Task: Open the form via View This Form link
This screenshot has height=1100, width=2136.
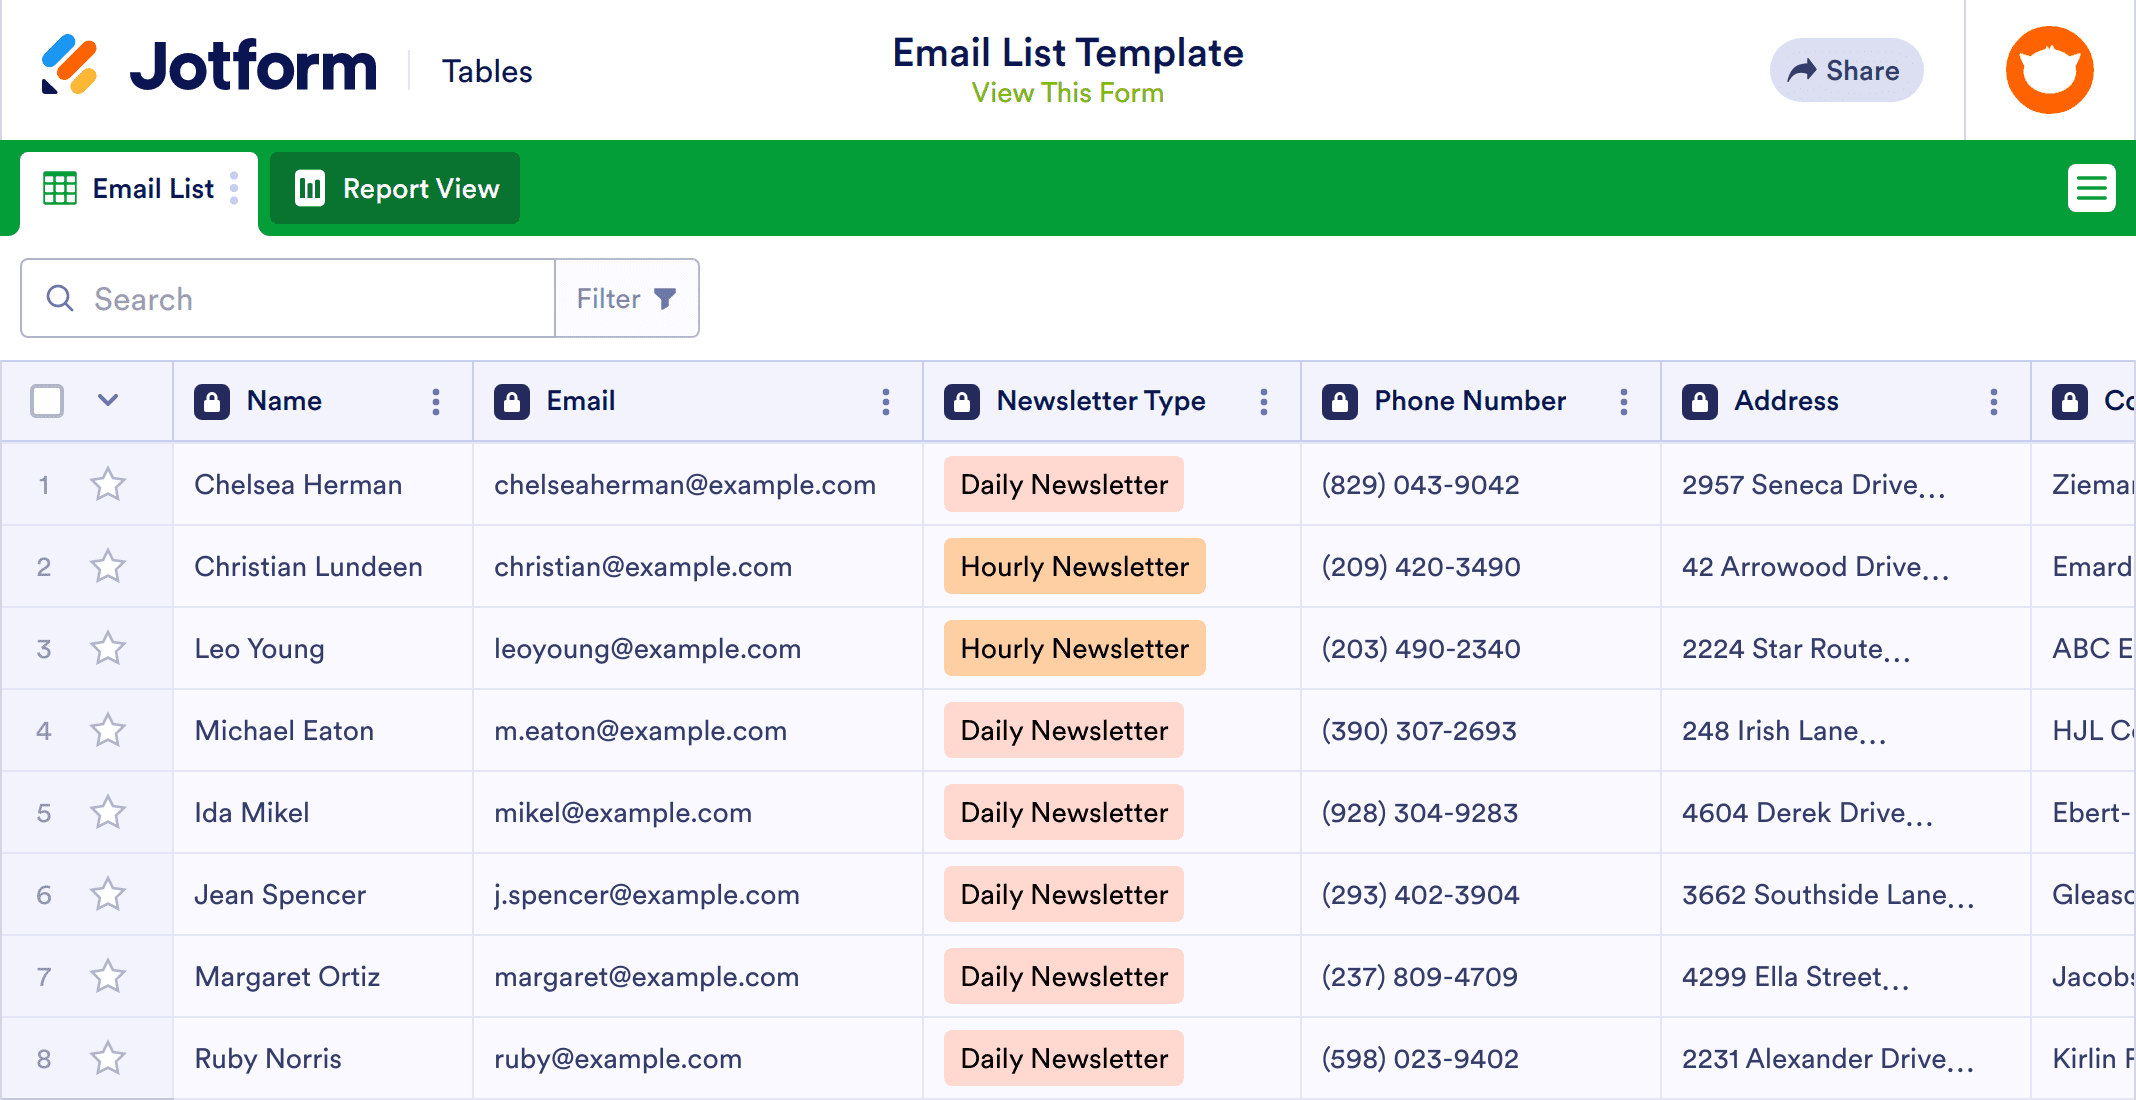Action: pyautogui.click(x=1067, y=93)
